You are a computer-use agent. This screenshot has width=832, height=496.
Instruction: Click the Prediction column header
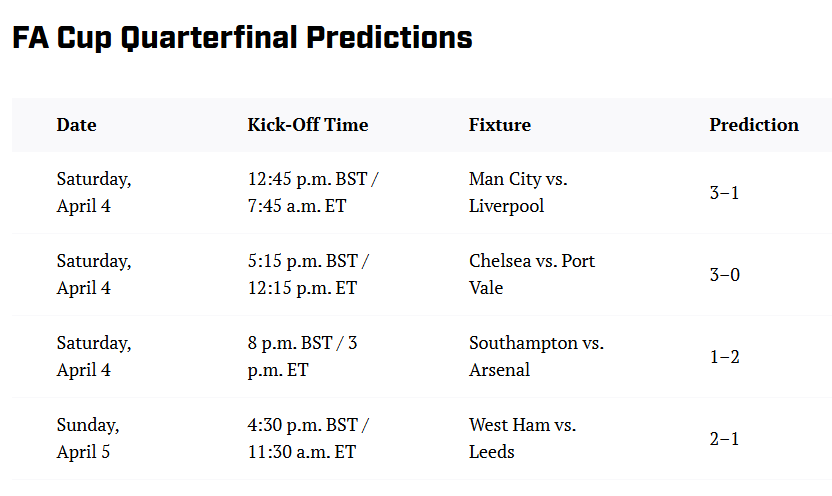pos(753,125)
